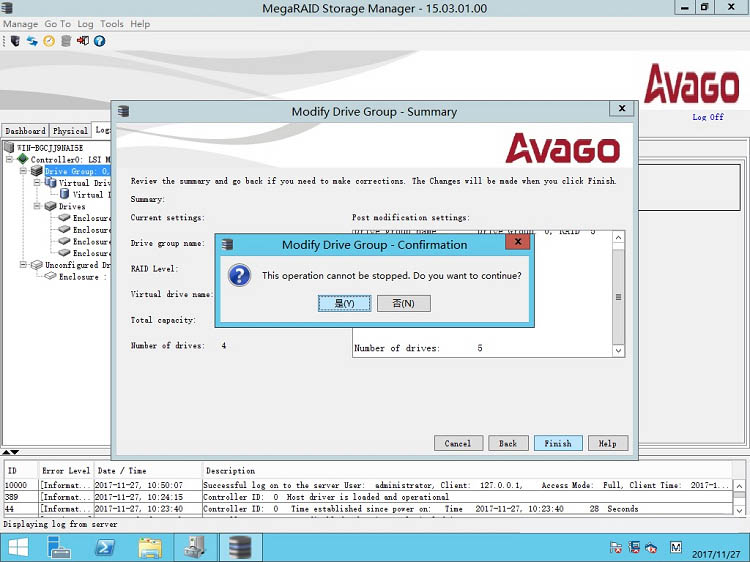Collapse the Controller0 tree node
The width and height of the screenshot is (750, 562).
[x=9, y=159]
